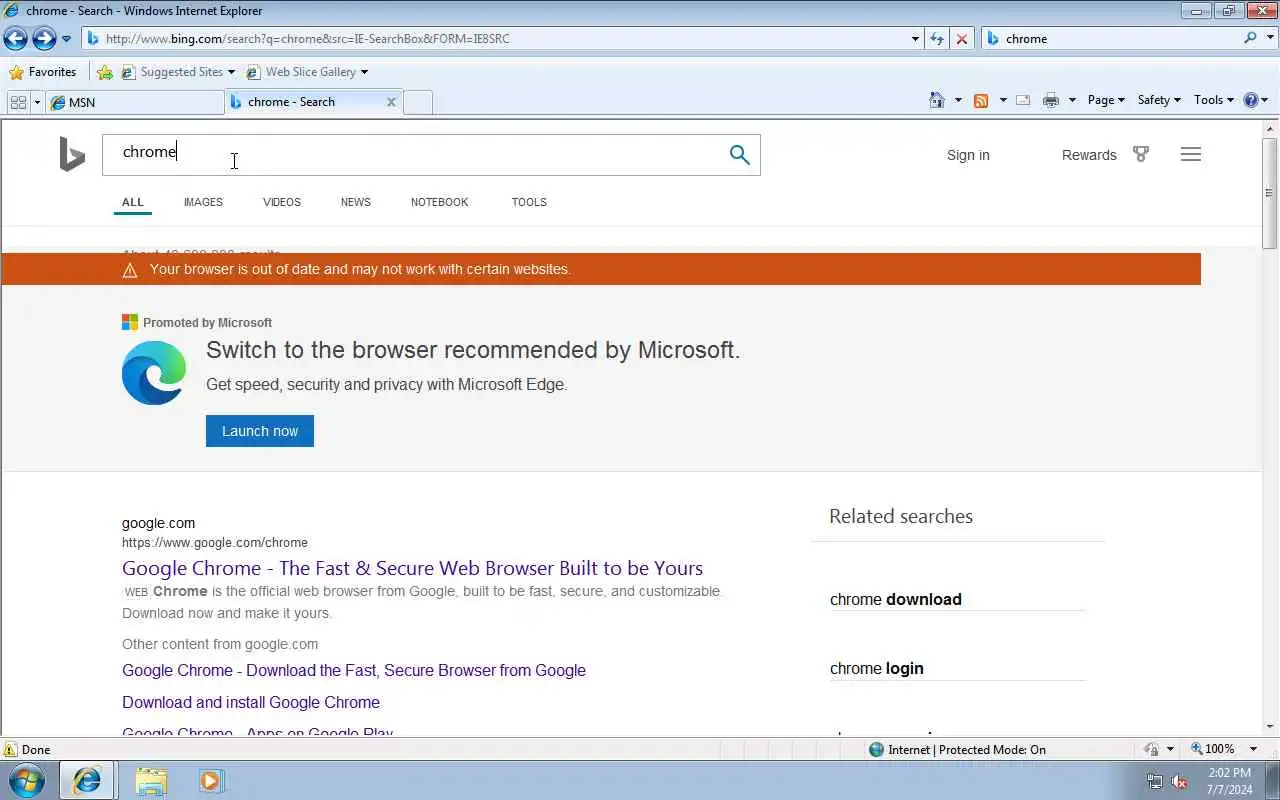Stop loading with the red X icon
The width and height of the screenshot is (1280, 800).
(x=962, y=39)
